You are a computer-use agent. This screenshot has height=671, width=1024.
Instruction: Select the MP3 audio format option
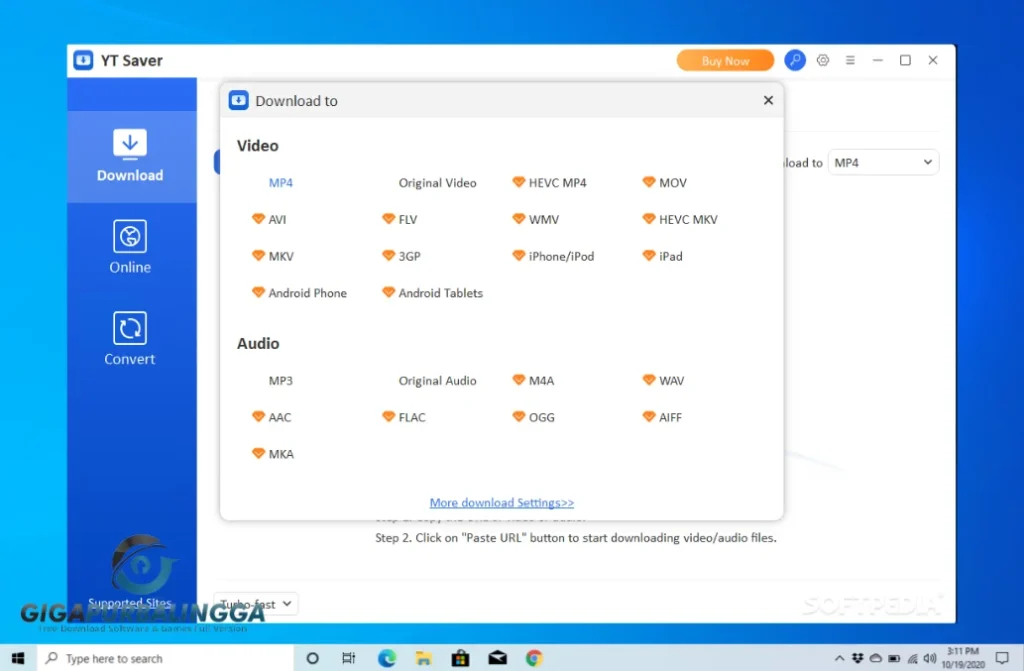coord(281,380)
